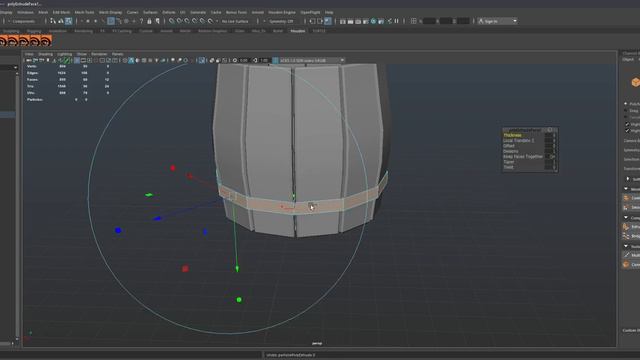Enable snap to curves magnet icon
Screen dimensions: 640x360
point(179,21)
